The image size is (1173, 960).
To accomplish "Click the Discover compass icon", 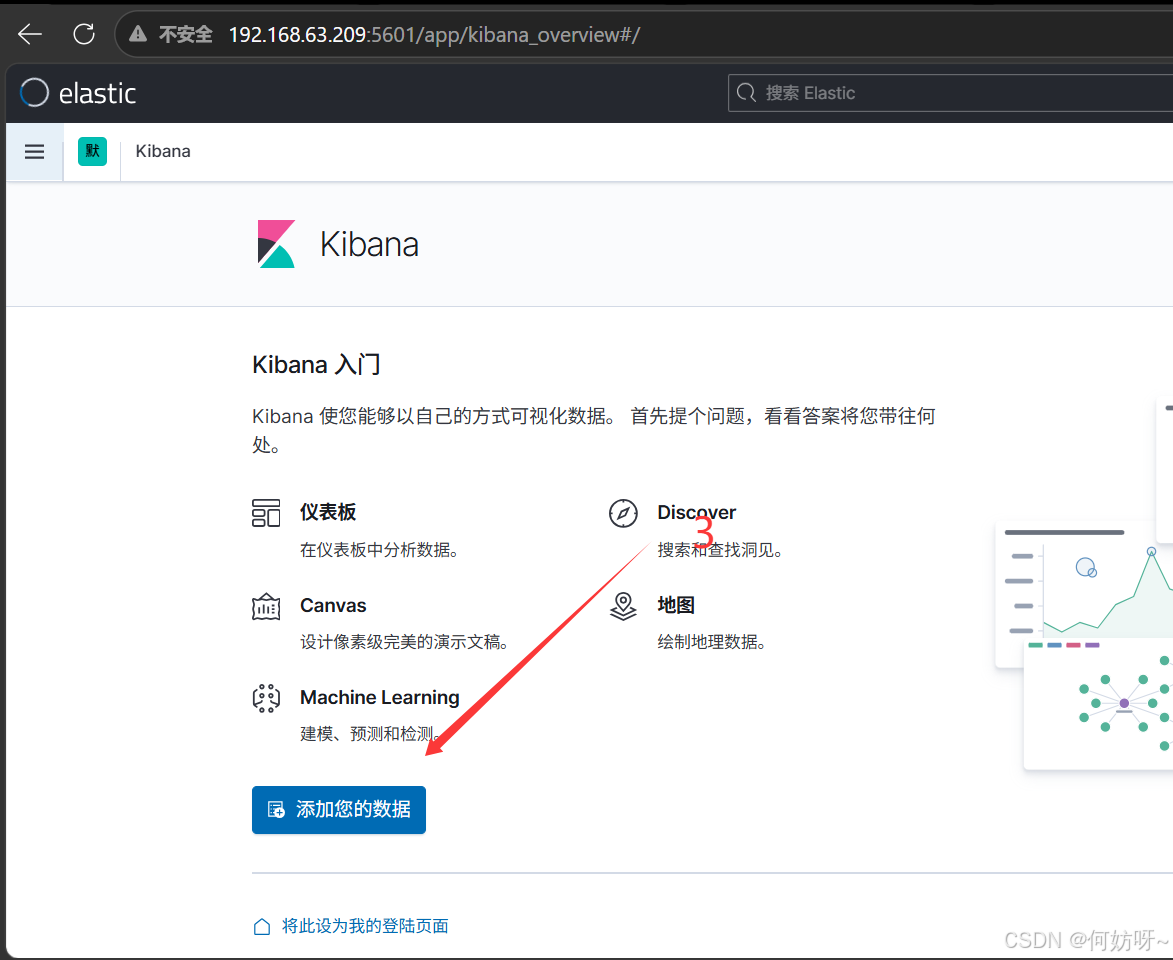I will pos(623,513).
